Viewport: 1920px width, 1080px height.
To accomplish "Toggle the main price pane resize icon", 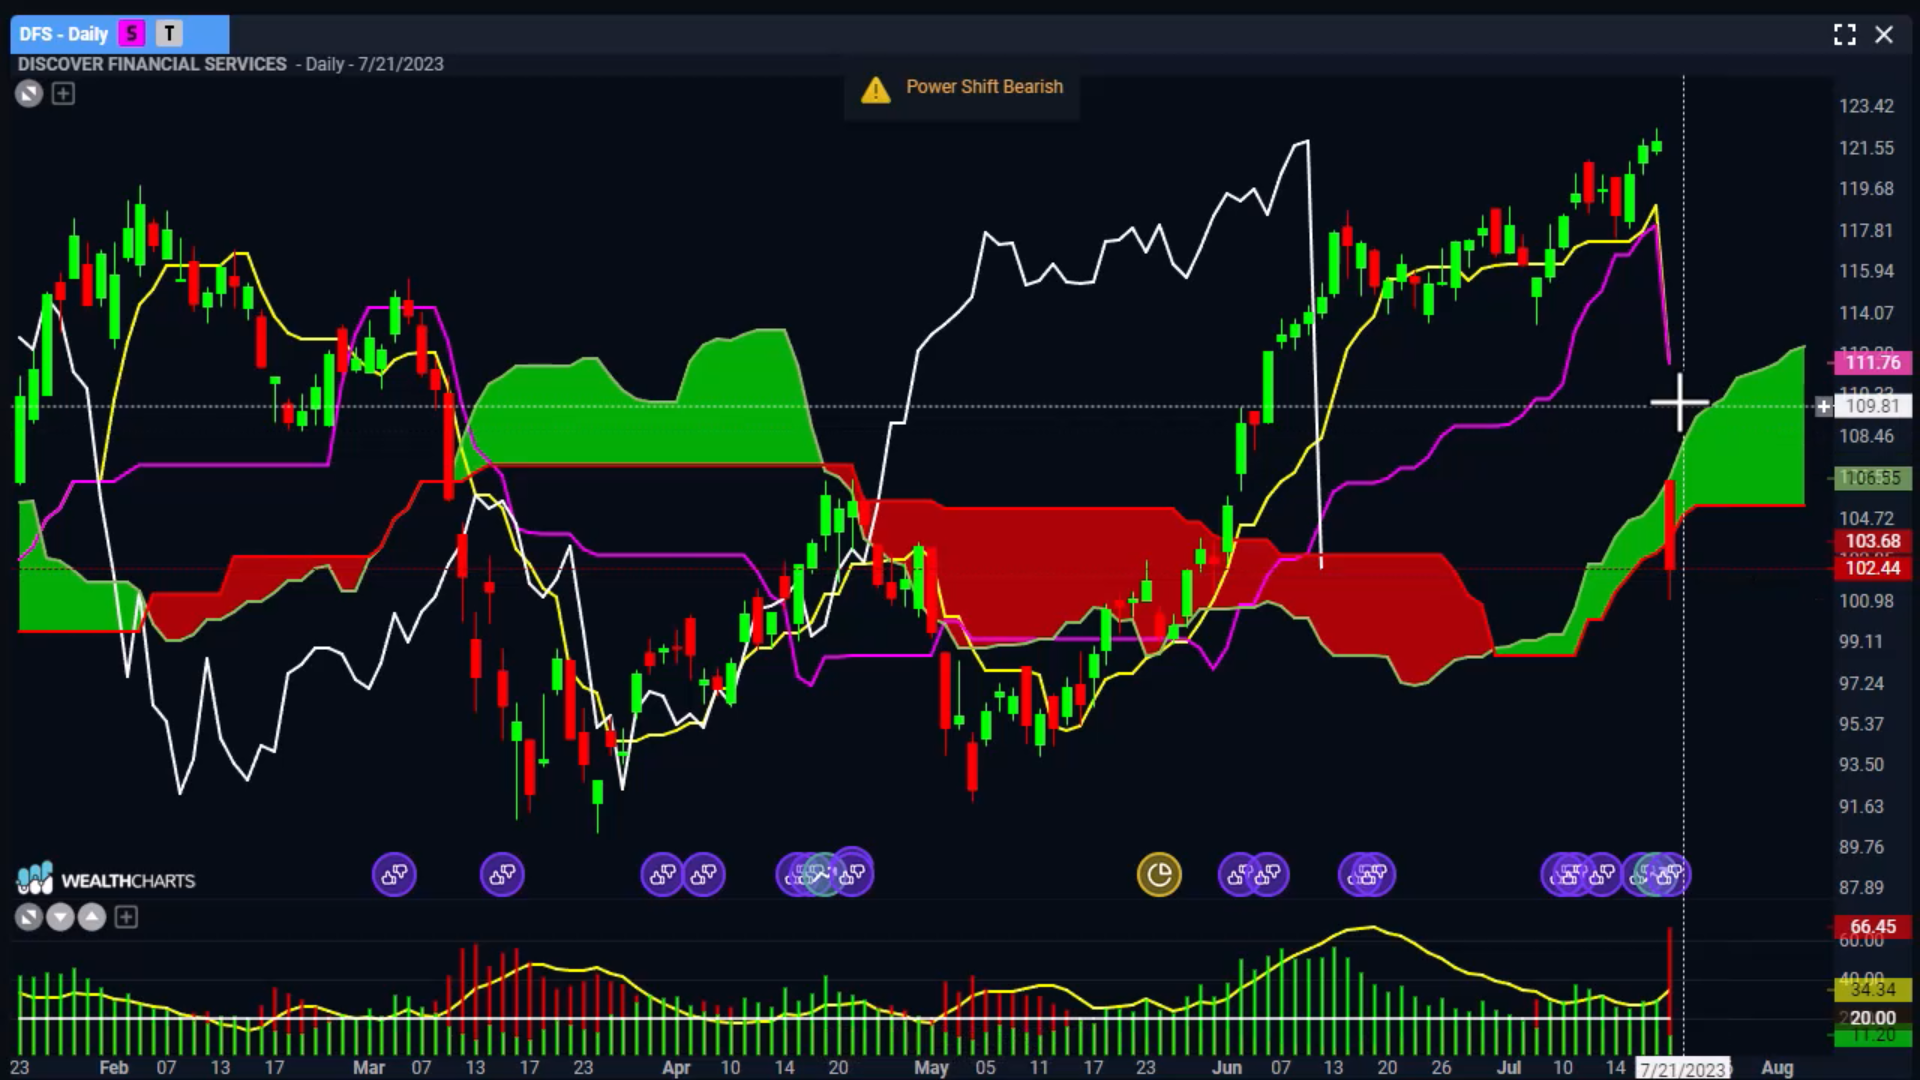I will pyautogui.click(x=29, y=94).
